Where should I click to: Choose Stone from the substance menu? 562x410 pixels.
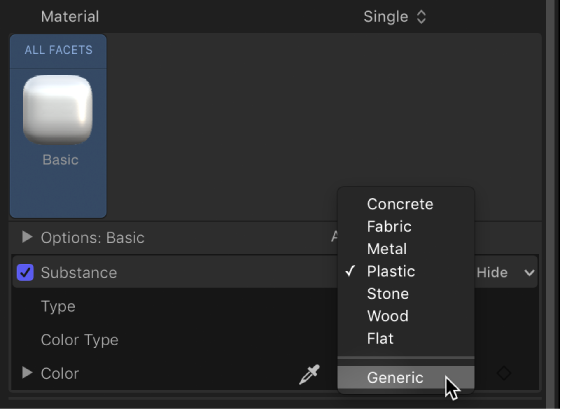pyautogui.click(x=406, y=294)
